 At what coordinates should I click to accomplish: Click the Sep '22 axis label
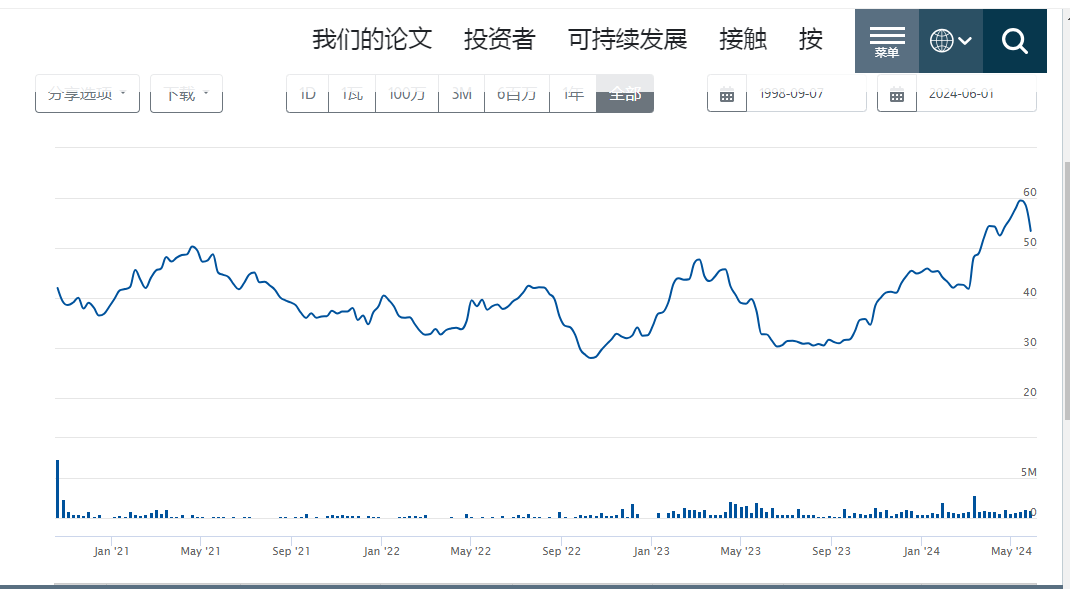click(562, 551)
